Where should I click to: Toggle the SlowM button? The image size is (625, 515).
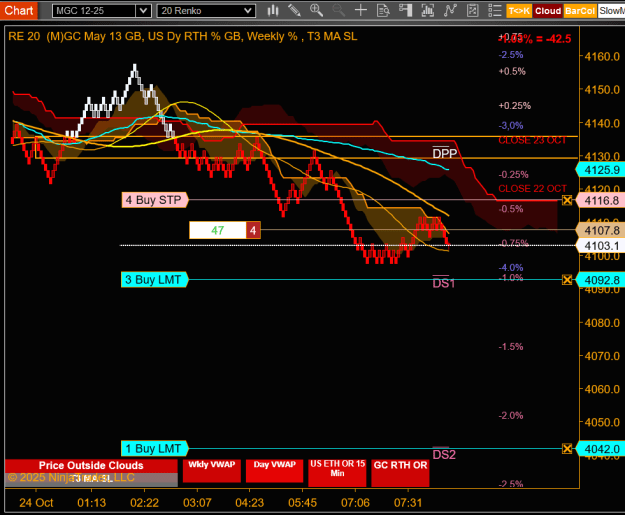coord(611,11)
